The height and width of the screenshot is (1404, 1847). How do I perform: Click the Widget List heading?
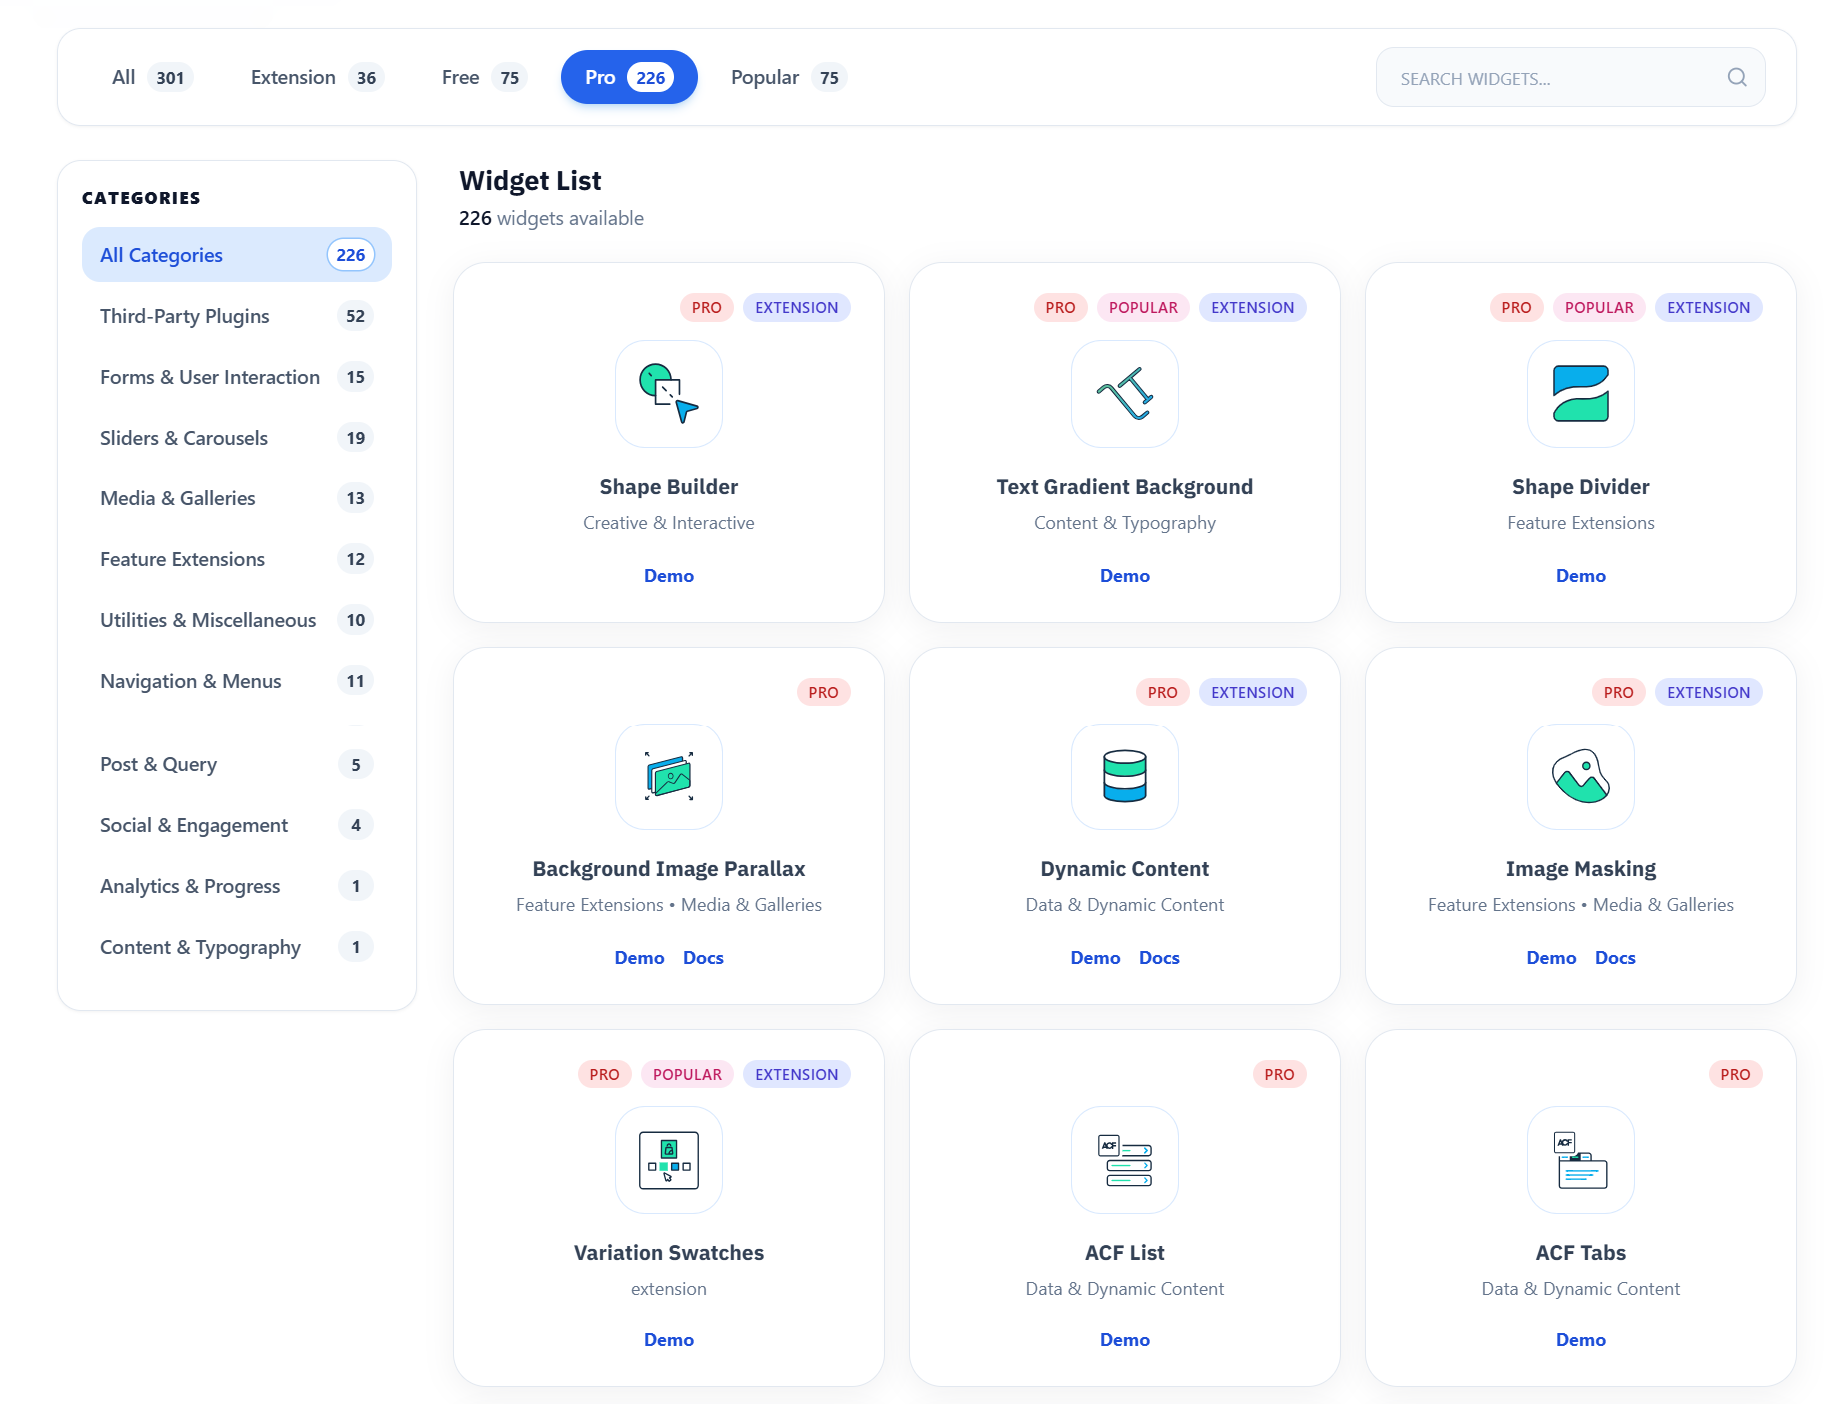530,181
